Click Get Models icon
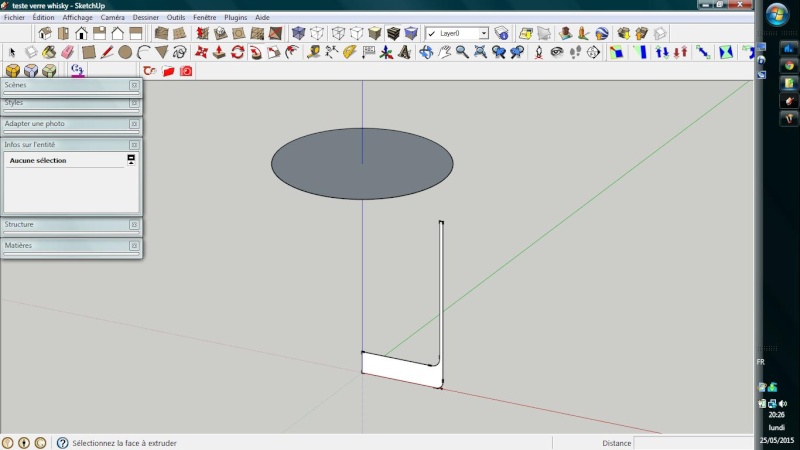 point(623,34)
